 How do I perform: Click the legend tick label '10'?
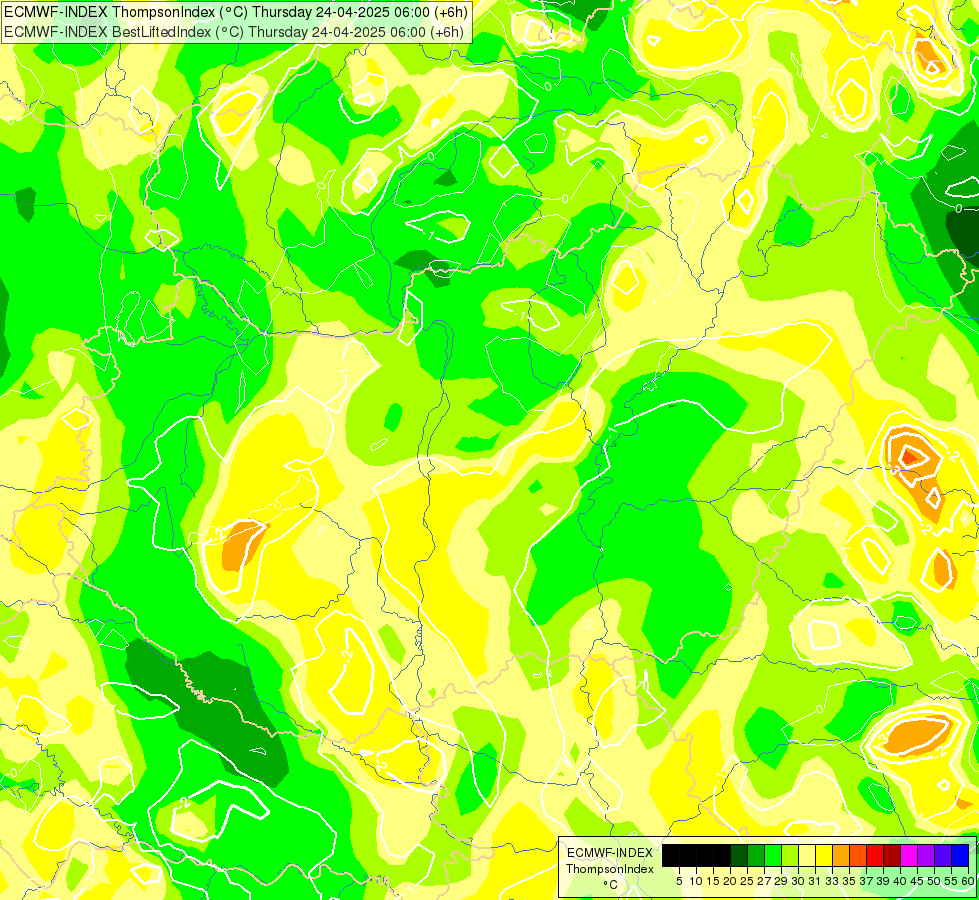(x=696, y=881)
